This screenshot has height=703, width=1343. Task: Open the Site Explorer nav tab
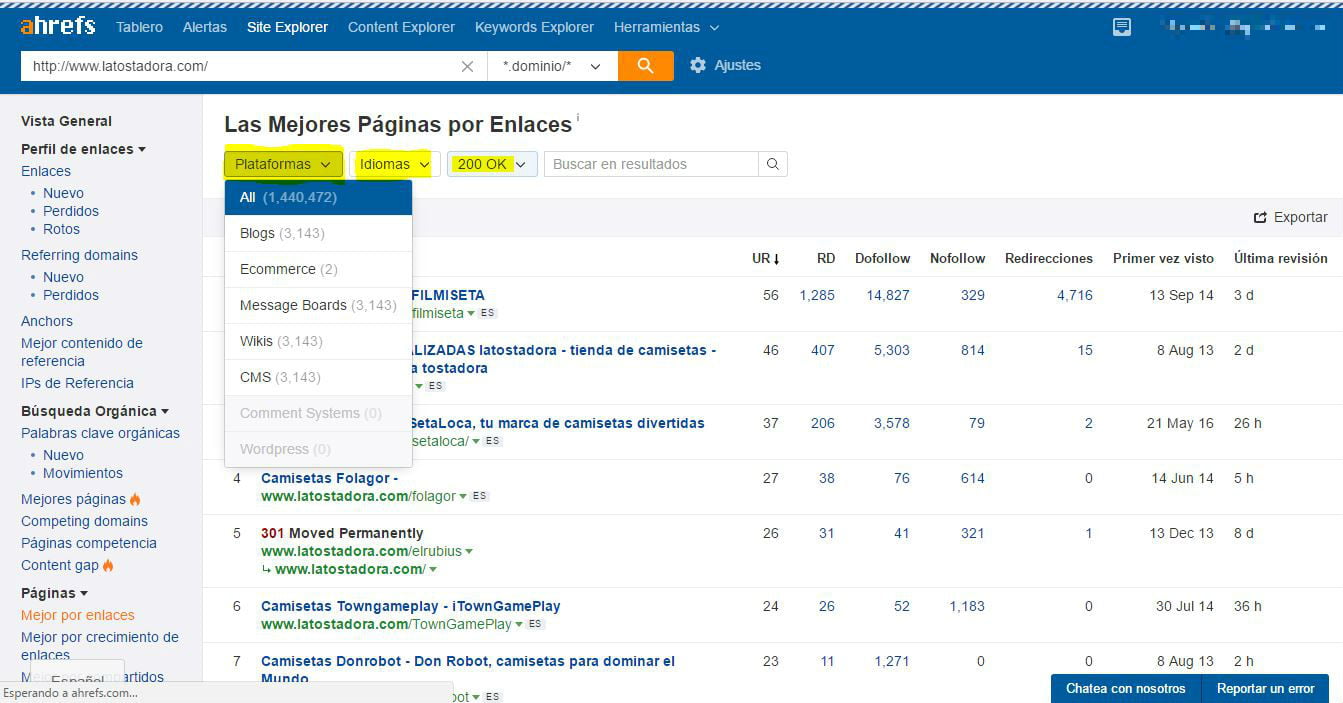click(x=287, y=27)
